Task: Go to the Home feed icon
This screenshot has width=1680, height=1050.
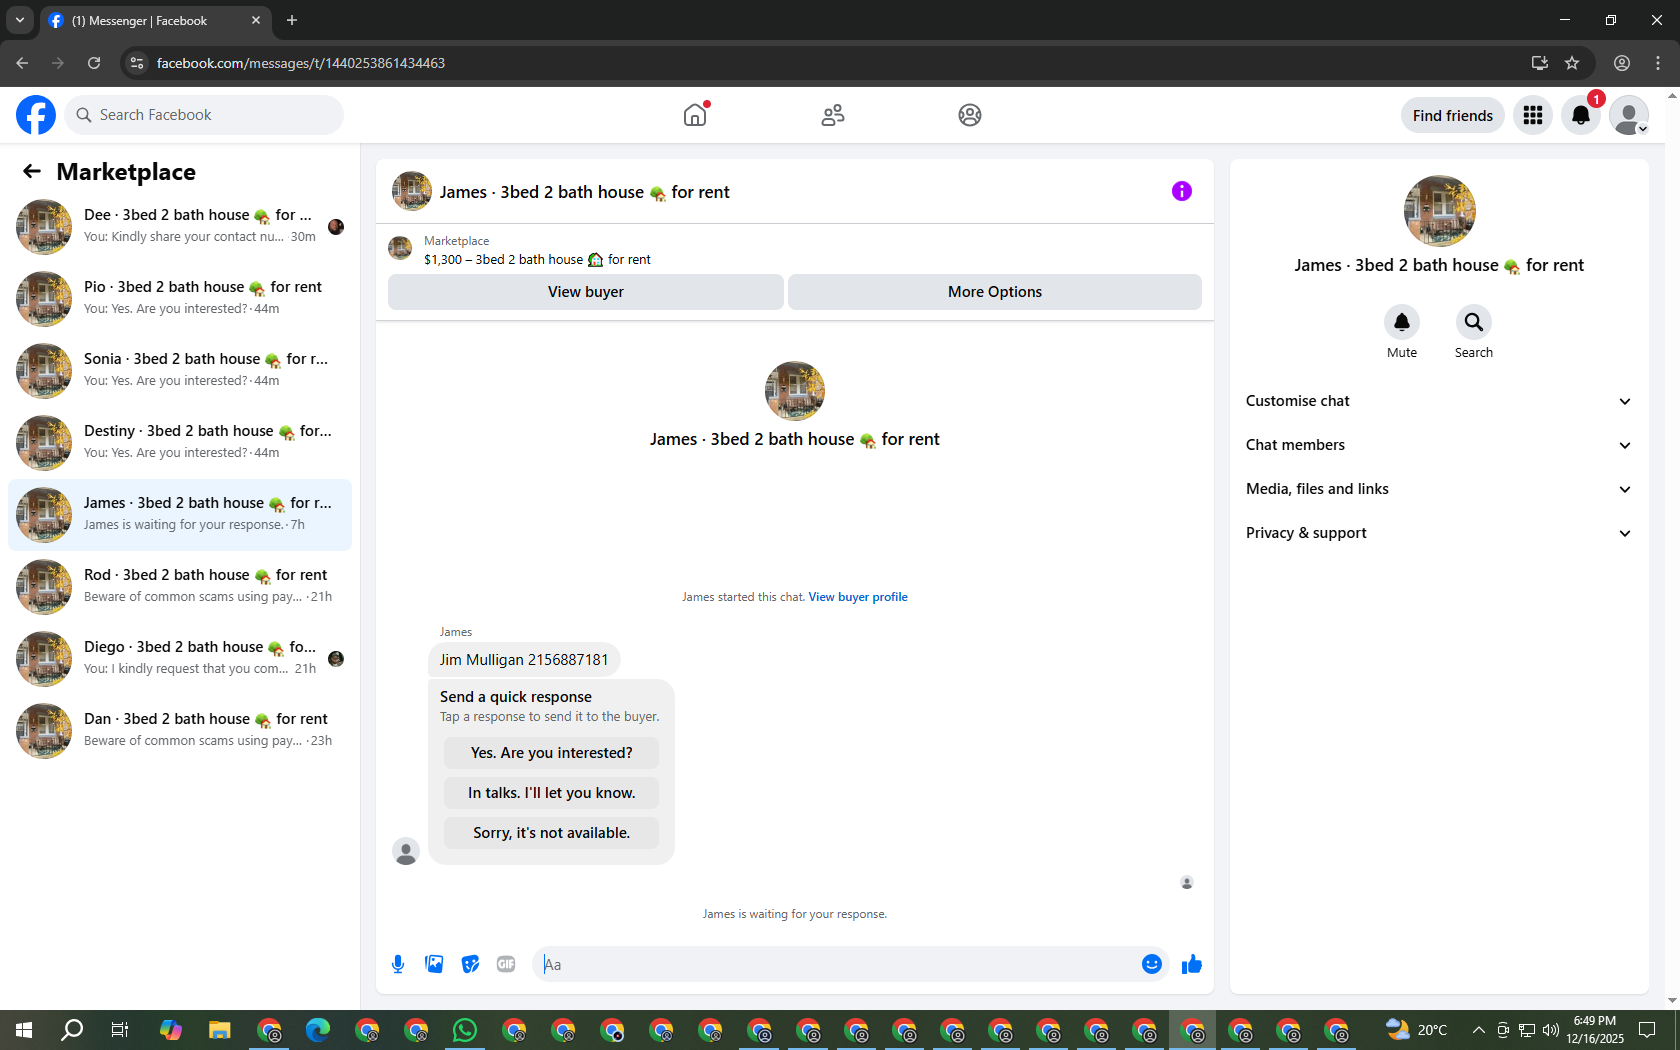Action: click(x=695, y=115)
